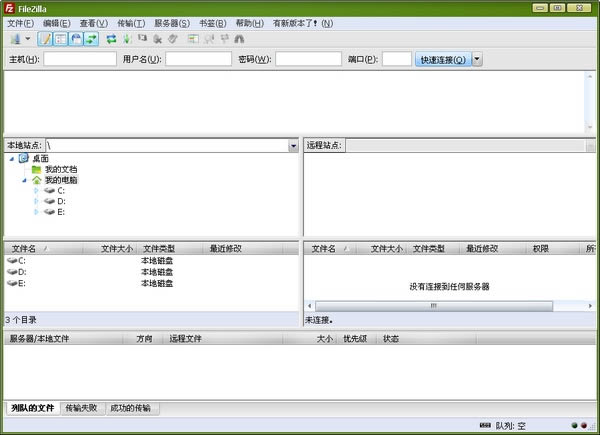The image size is (600, 435).
Task: Click the disconnect from server icon
Action: 157,39
